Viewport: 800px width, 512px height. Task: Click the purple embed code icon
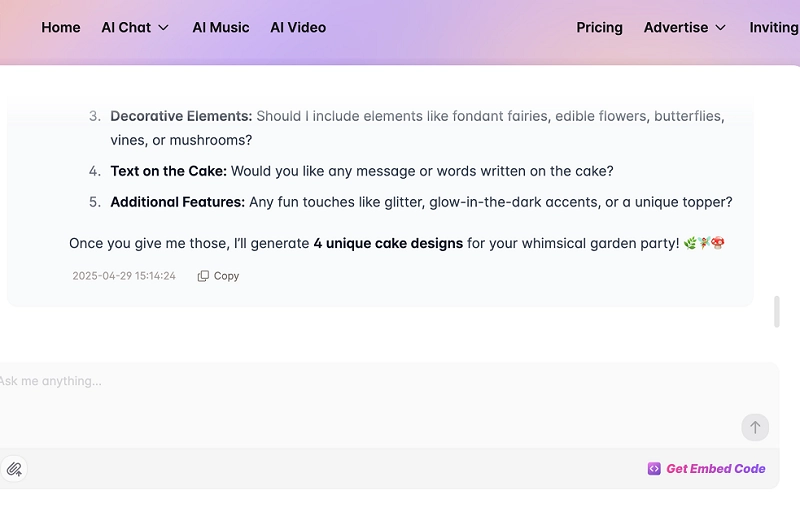click(x=654, y=468)
